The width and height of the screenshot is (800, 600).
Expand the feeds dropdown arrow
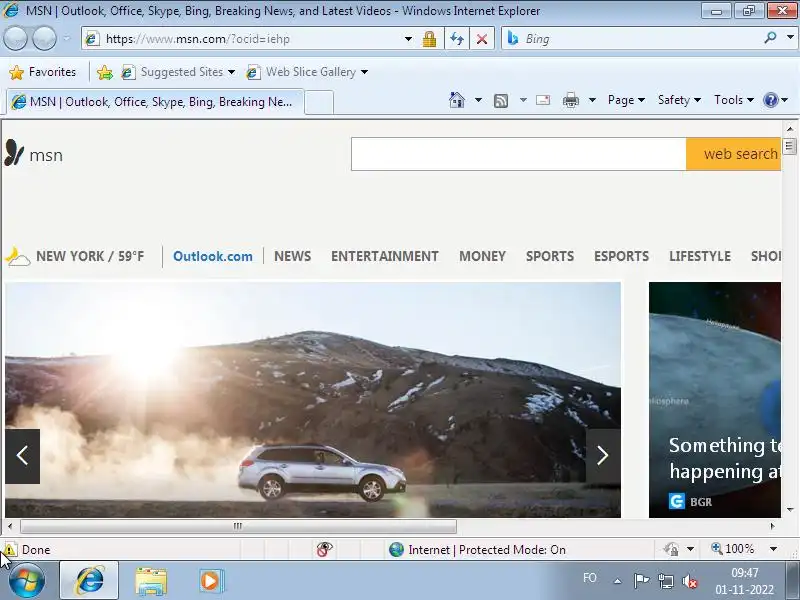pos(523,100)
